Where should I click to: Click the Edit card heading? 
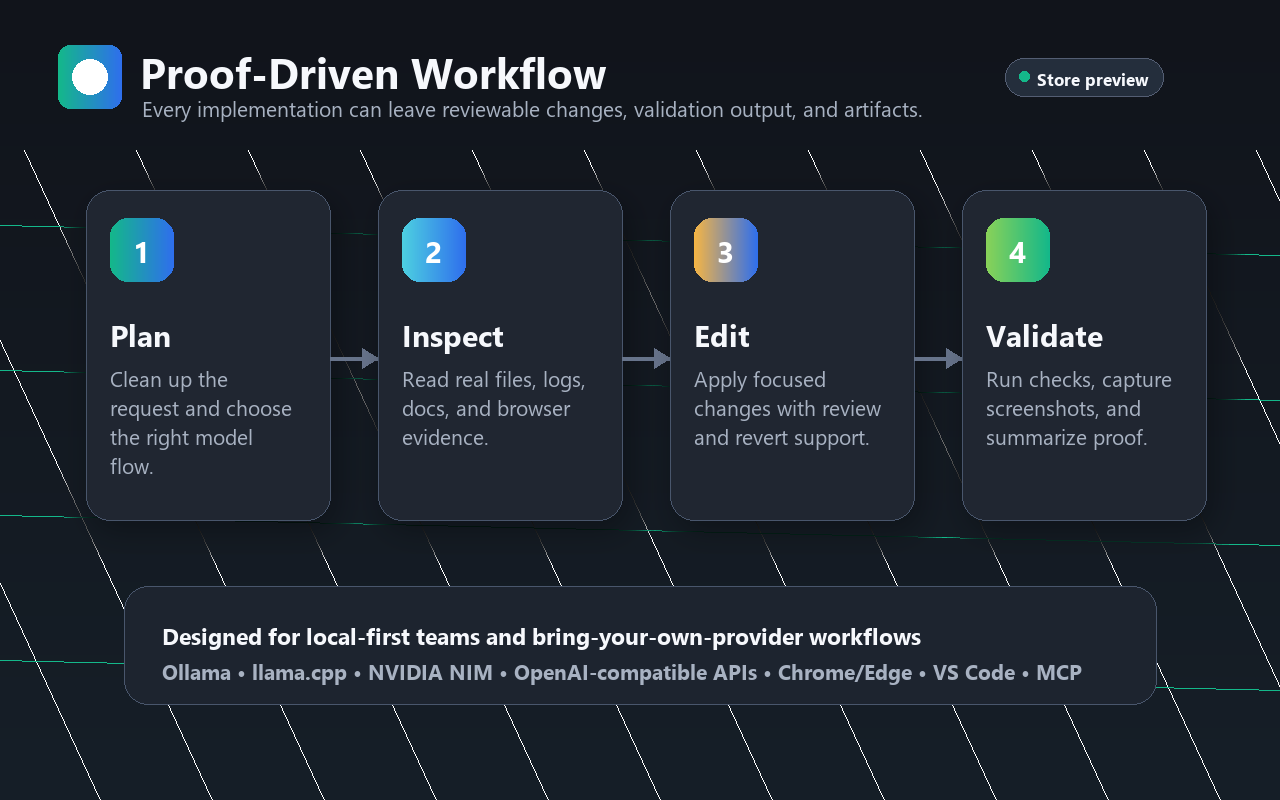[722, 337]
